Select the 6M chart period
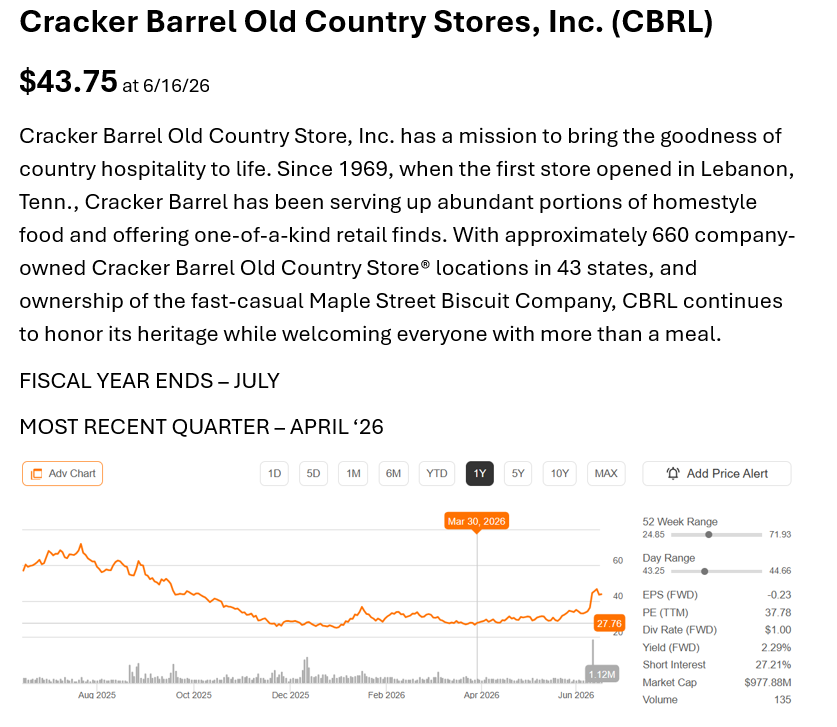This screenshot has height=727, width=837. (x=393, y=473)
